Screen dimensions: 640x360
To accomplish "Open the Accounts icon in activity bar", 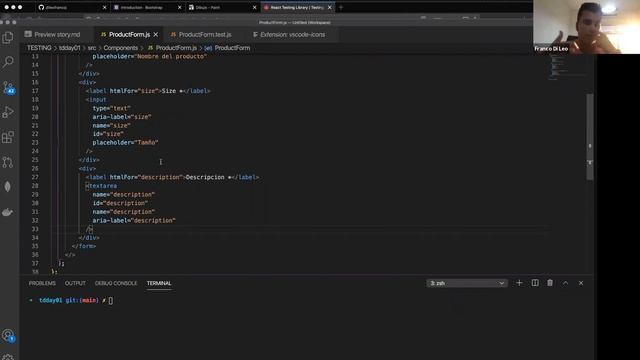I will click(8, 336).
